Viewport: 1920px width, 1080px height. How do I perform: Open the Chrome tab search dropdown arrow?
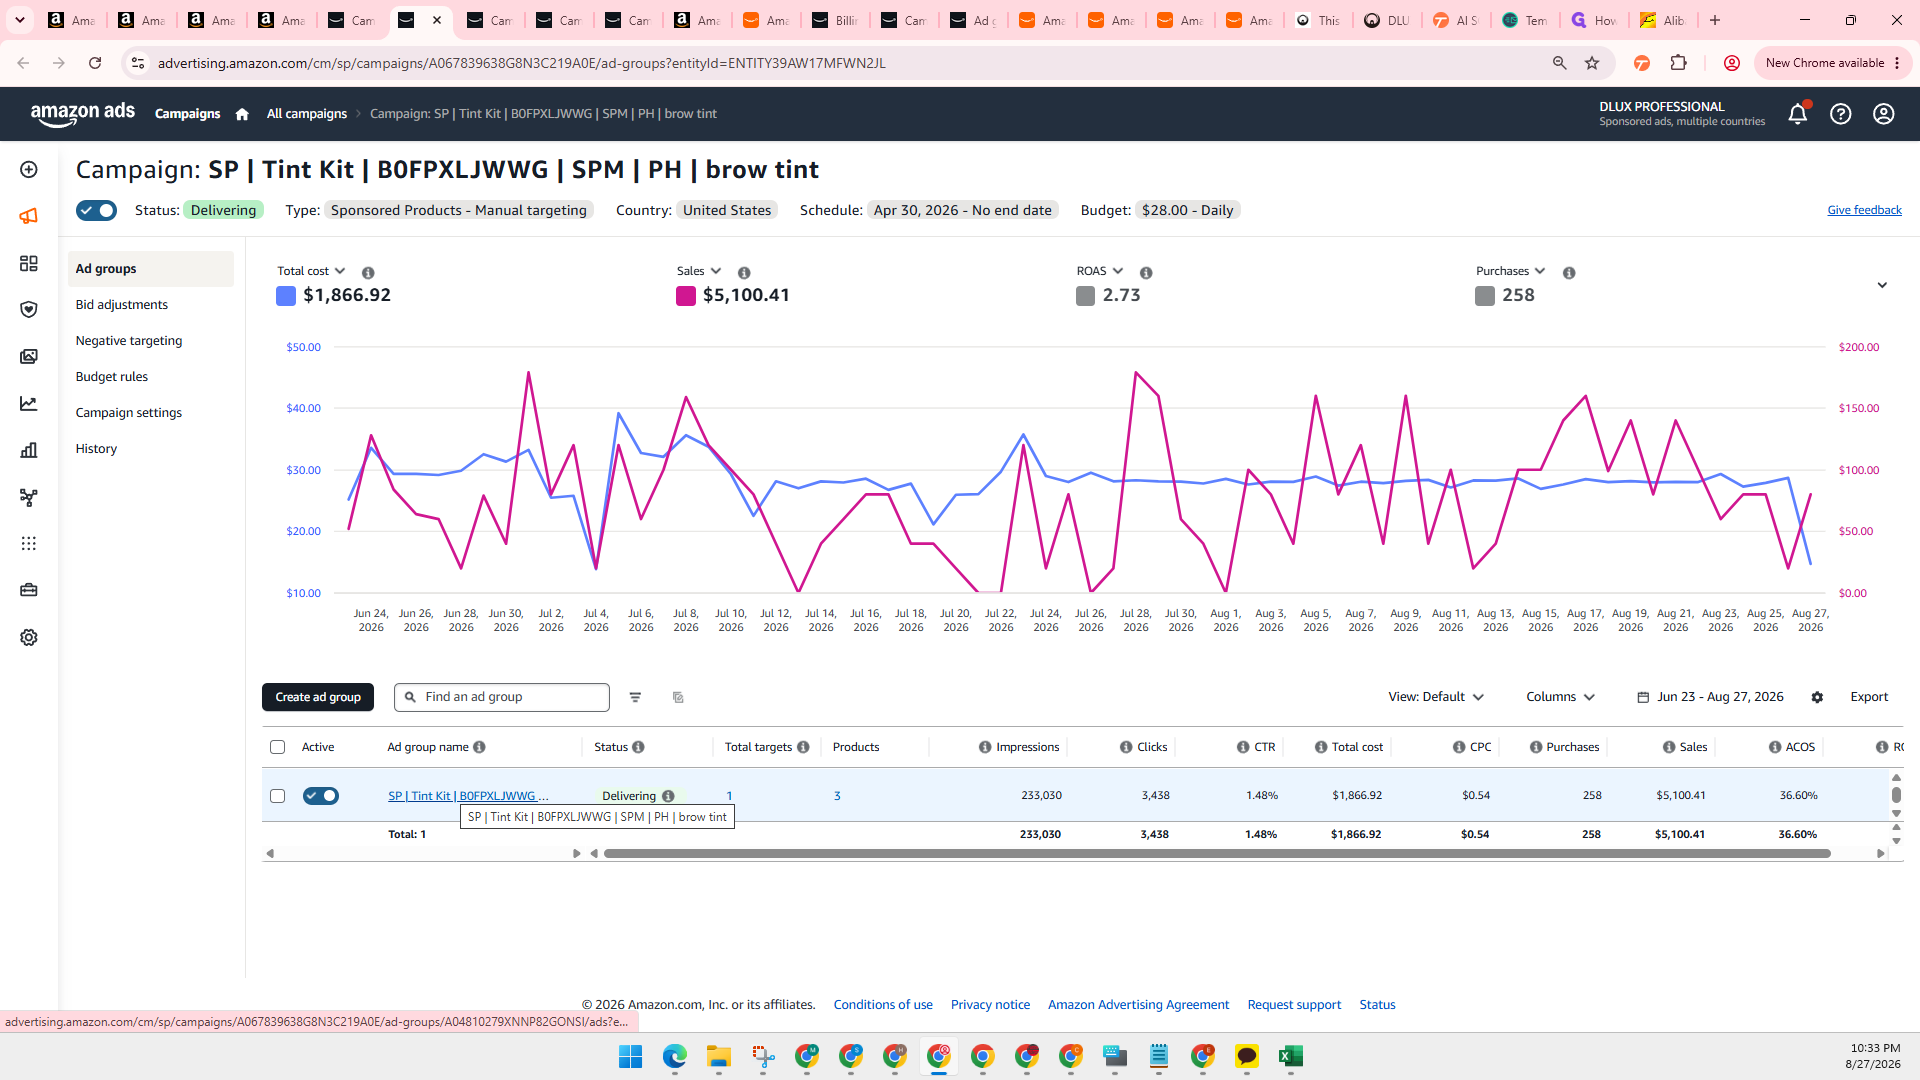20,20
